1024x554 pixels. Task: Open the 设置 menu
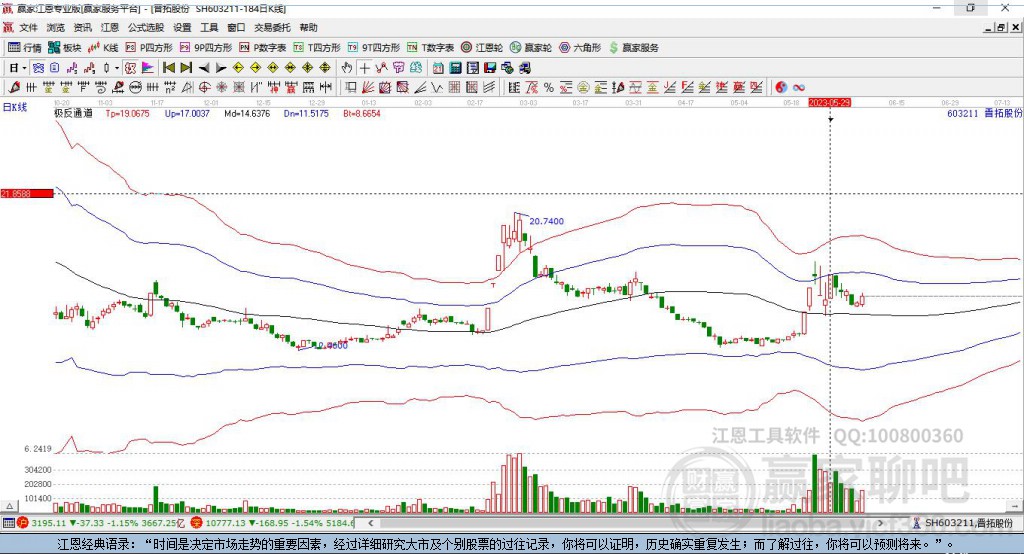tap(182, 27)
